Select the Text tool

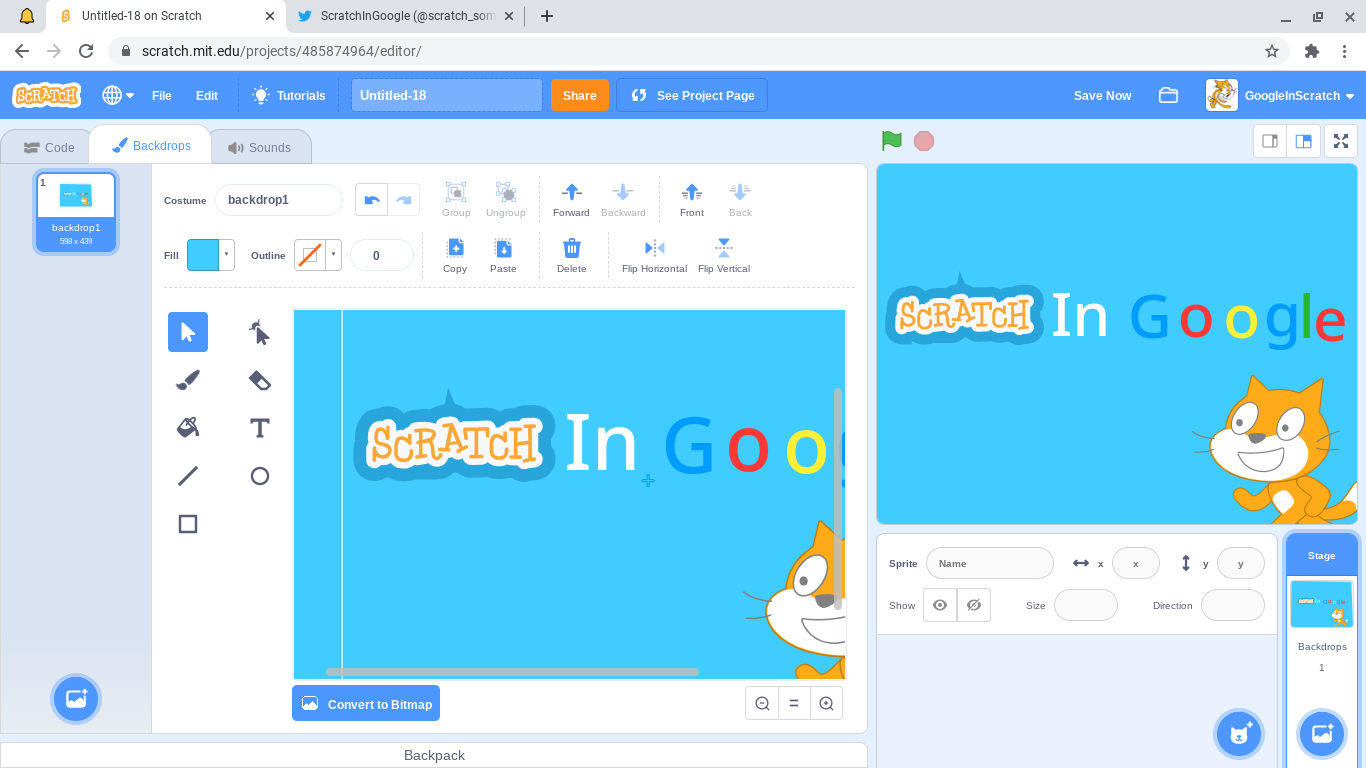click(260, 428)
